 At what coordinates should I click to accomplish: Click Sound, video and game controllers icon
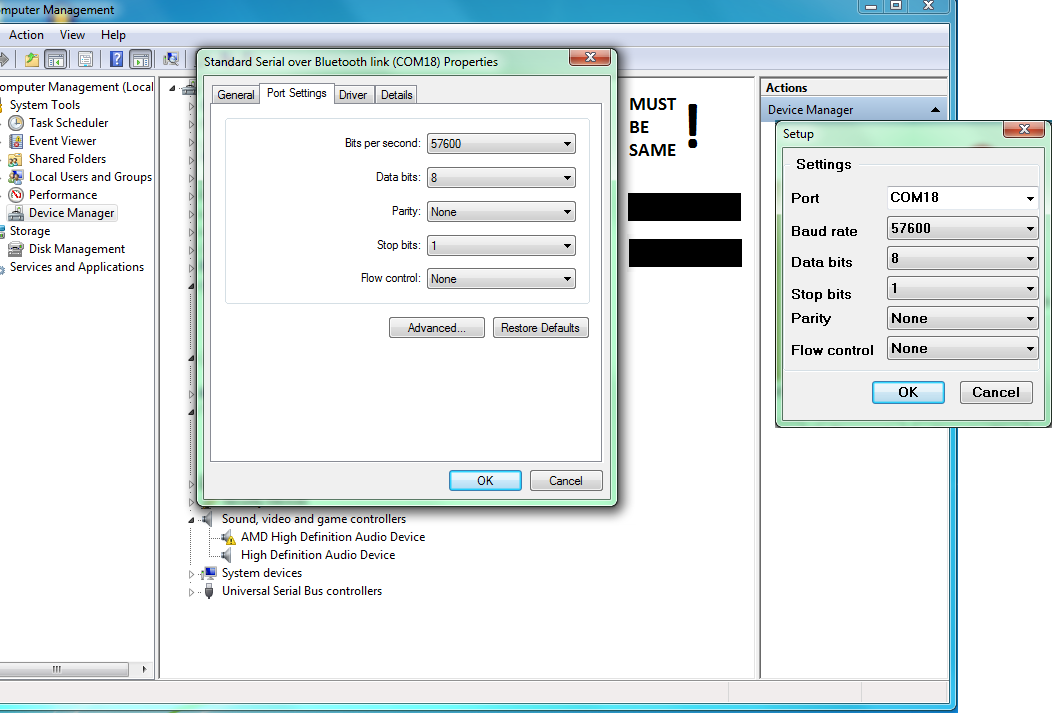pos(208,519)
